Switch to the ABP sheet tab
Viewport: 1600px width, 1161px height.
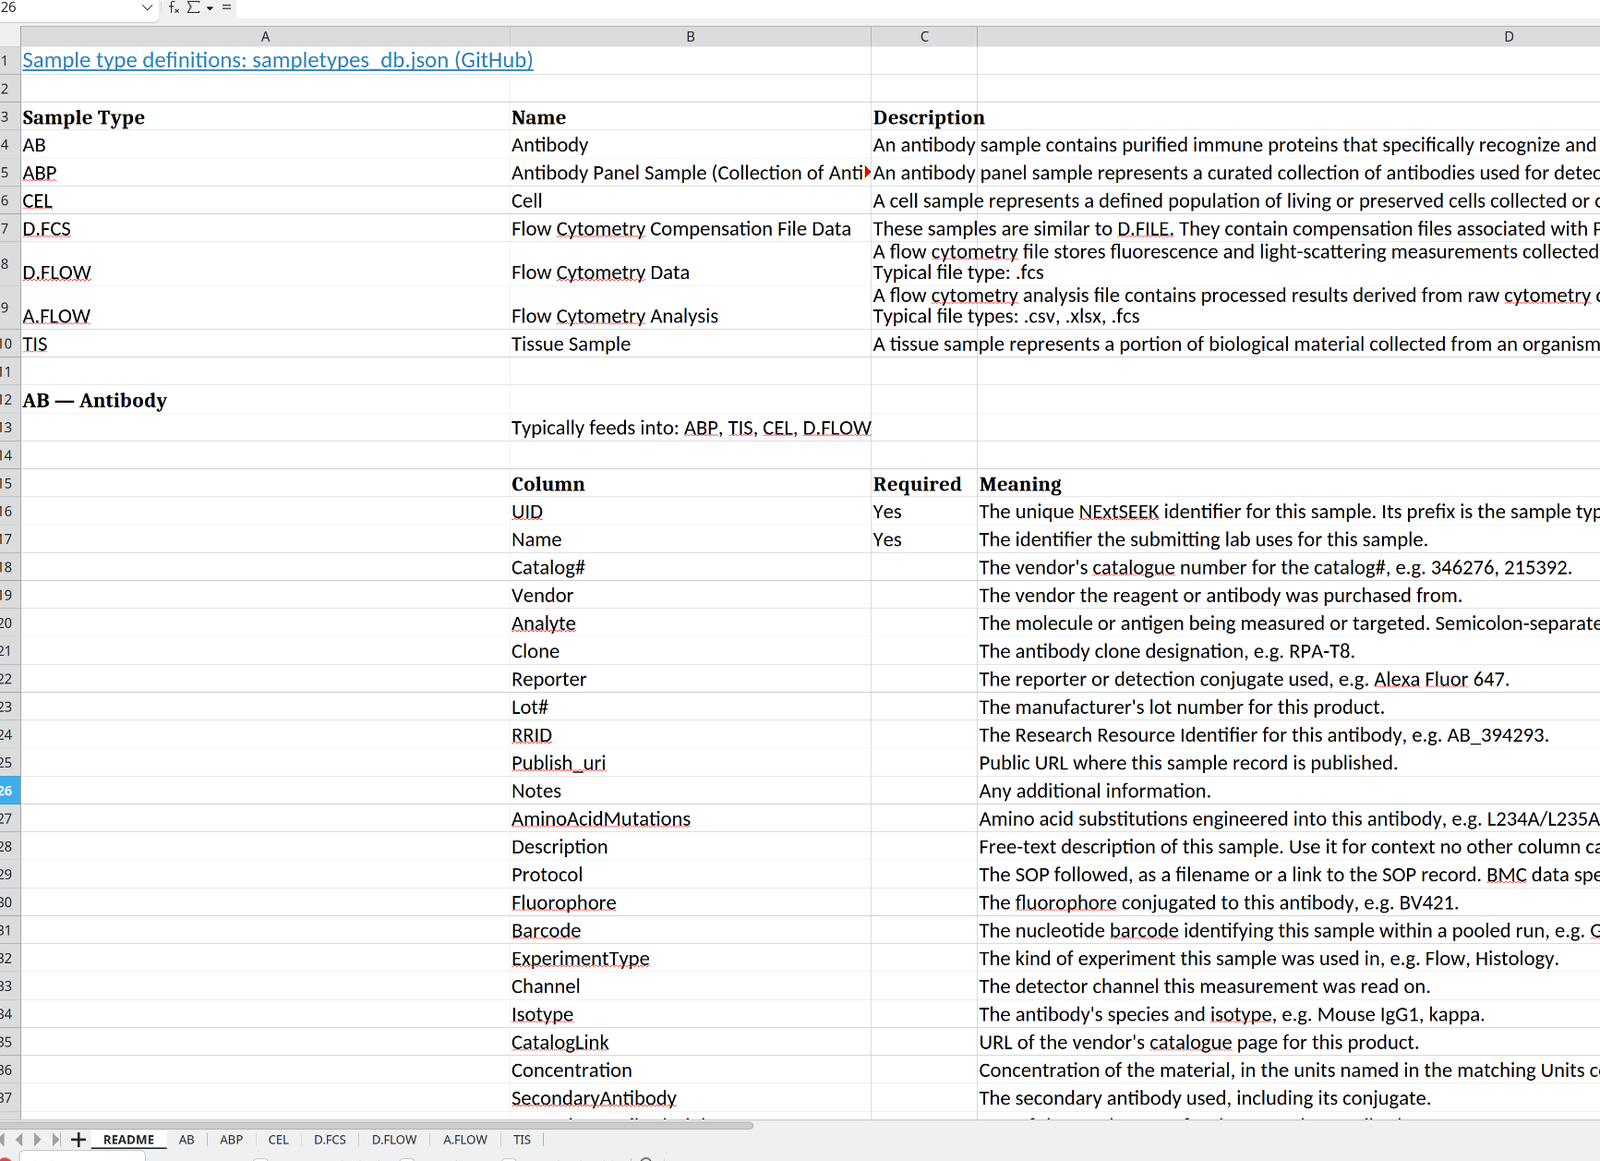231,1139
